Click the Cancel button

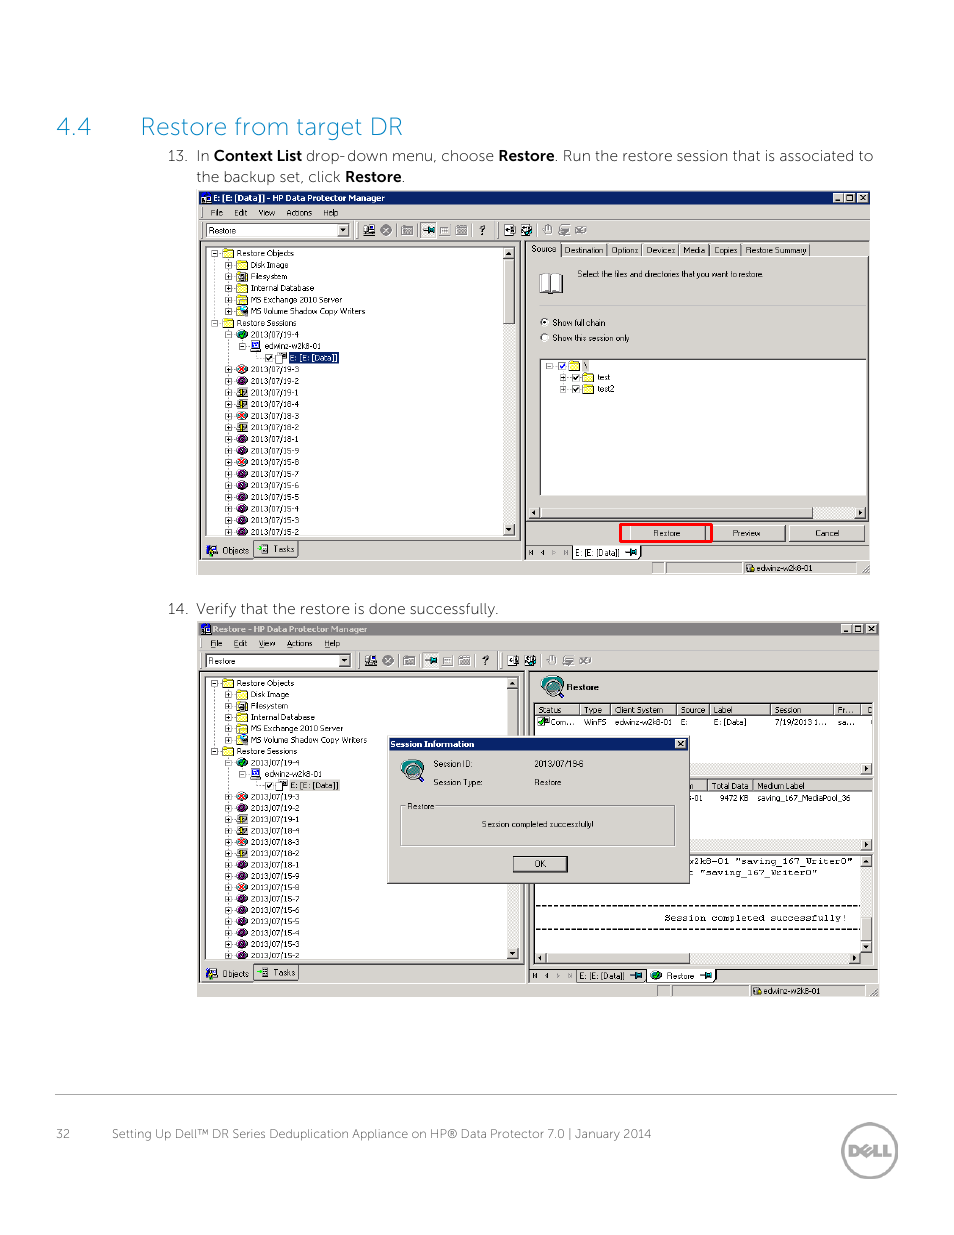[827, 533]
